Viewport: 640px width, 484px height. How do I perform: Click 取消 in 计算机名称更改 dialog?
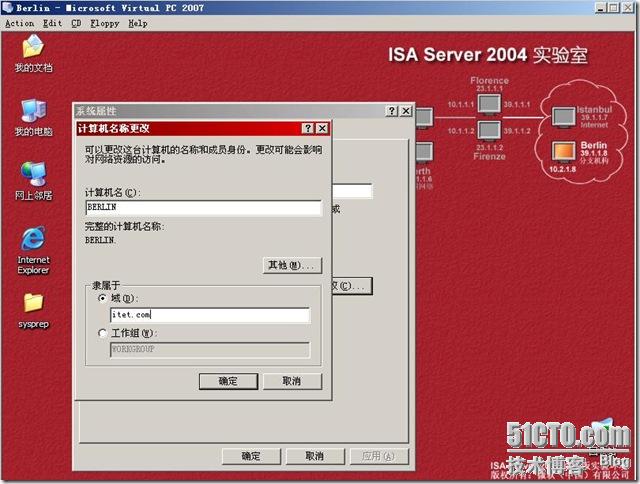[x=292, y=381]
